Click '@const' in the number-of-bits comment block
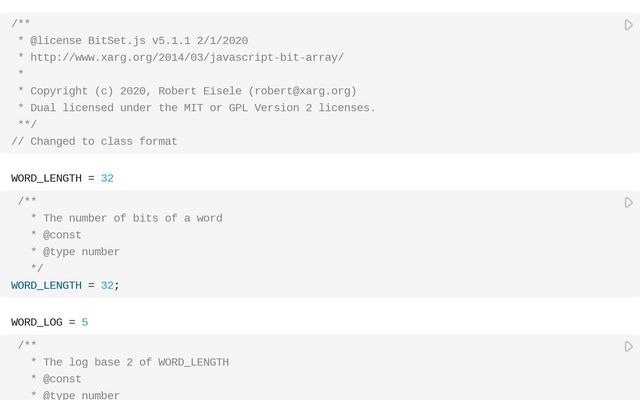This screenshot has width=640, height=400. pyautogui.click(x=62, y=235)
